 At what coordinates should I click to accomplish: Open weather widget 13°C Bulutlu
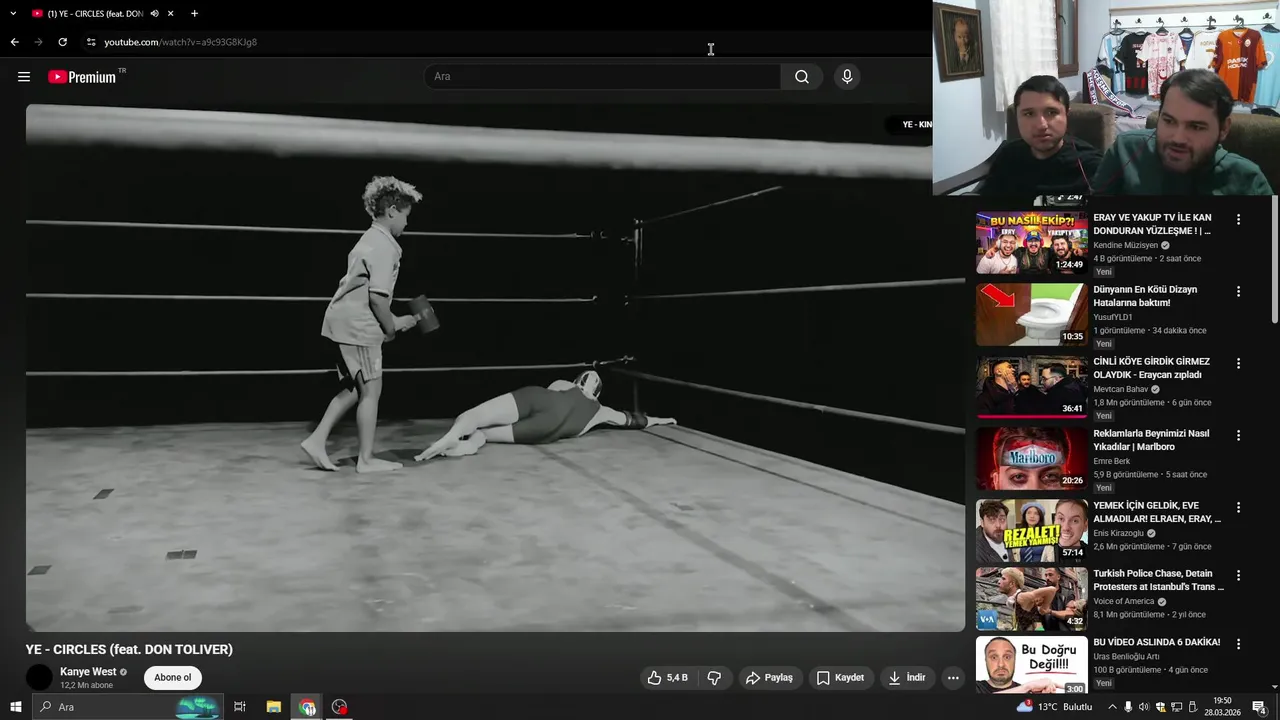click(1056, 707)
